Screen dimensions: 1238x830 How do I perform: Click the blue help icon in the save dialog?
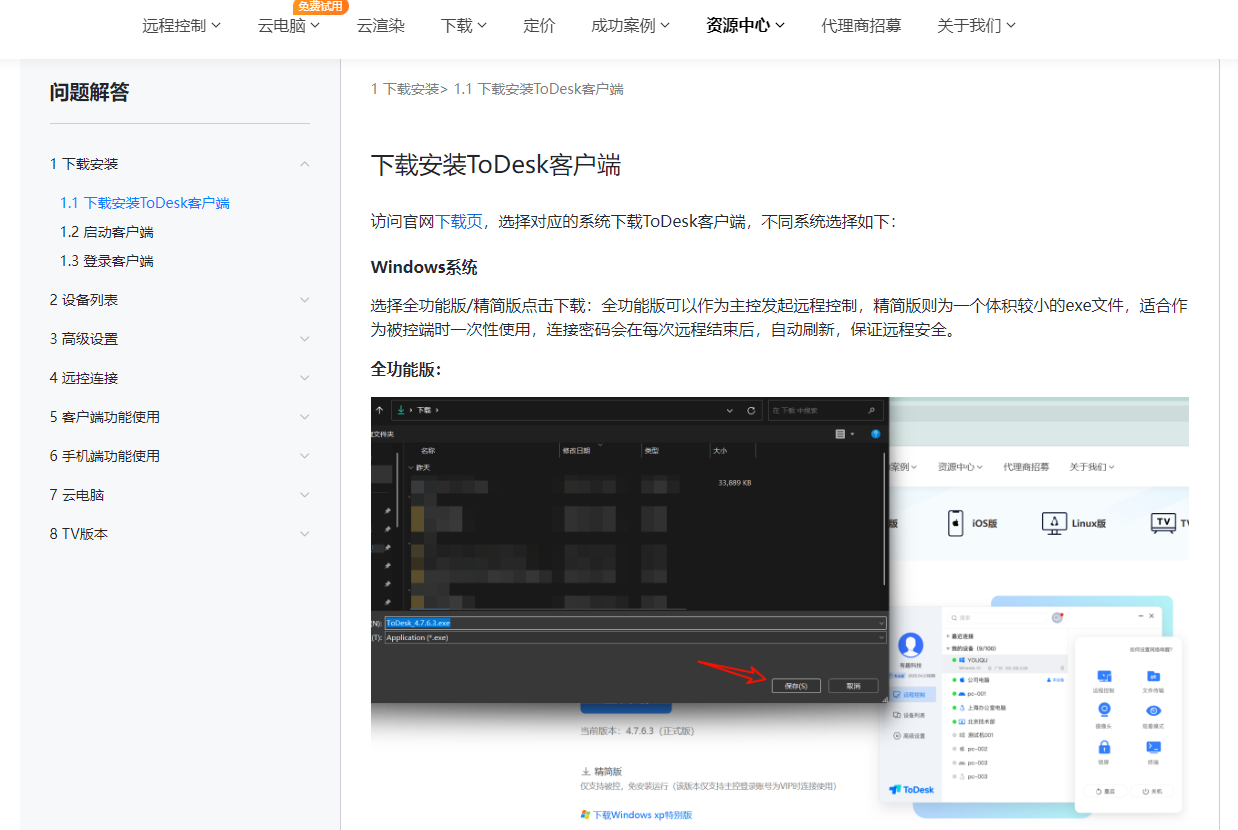pyautogui.click(x=876, y=434)
